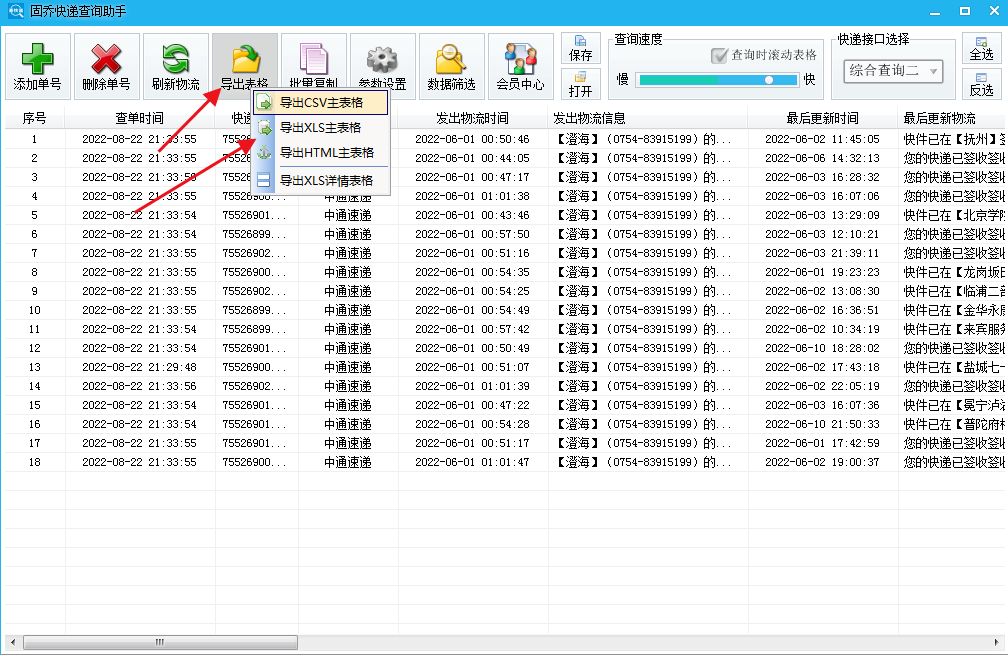Select the 添加单号 tool to add tracking numbers
The image size is (1008, 656).
coord(36,63)
